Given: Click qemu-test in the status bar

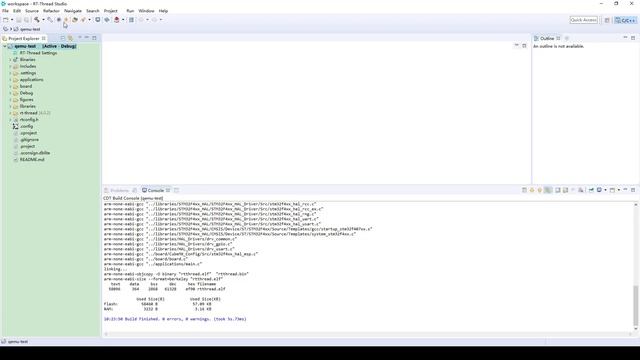Looking at the screenshot, I should coord(18,342).
